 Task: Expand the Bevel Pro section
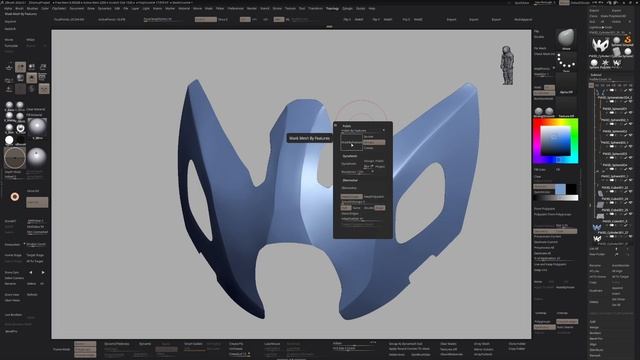[596, 339]
